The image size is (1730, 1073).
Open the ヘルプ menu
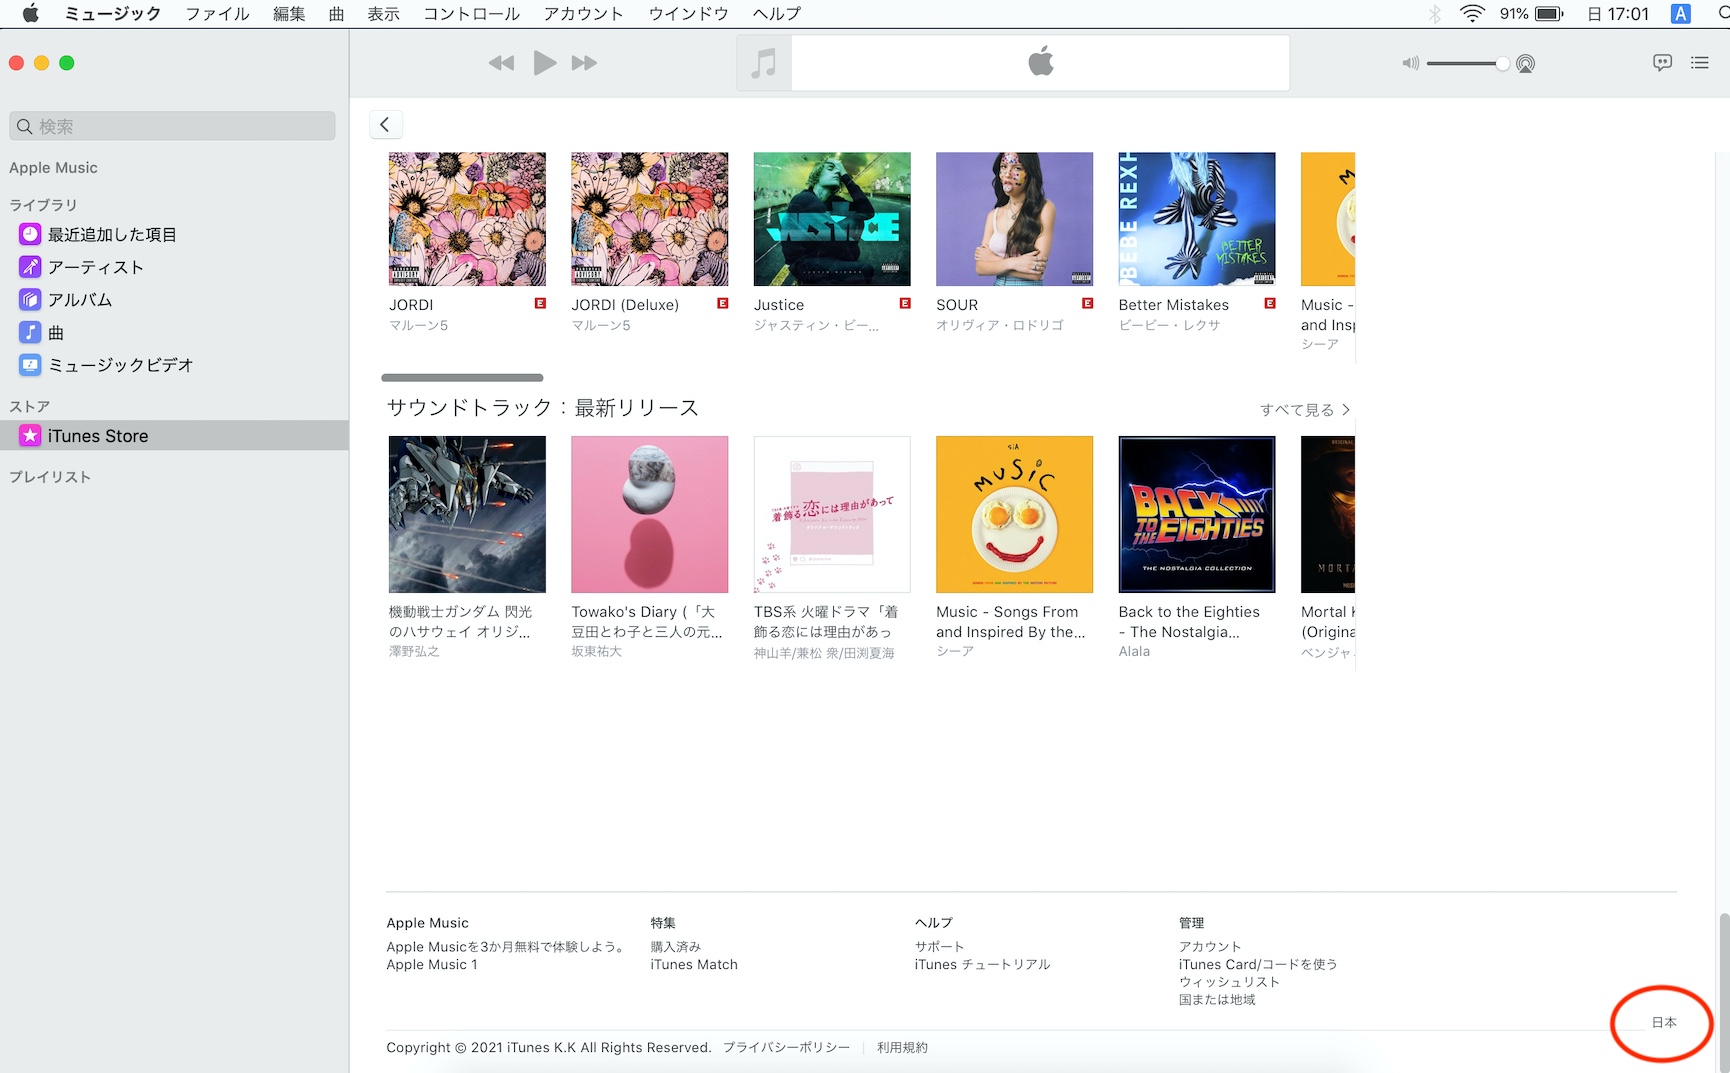[776, 14]
